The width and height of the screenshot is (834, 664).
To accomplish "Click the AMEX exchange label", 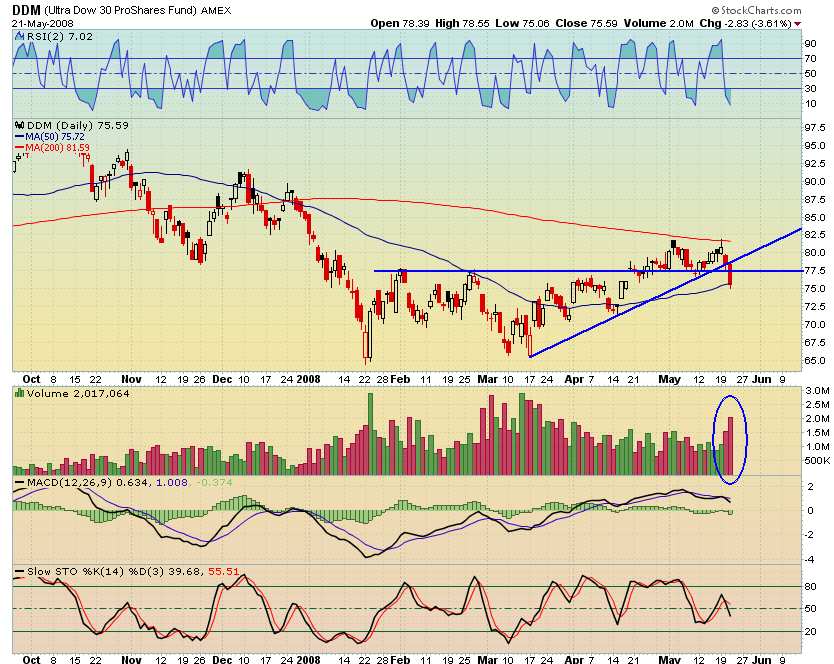I will click(216, 11).
